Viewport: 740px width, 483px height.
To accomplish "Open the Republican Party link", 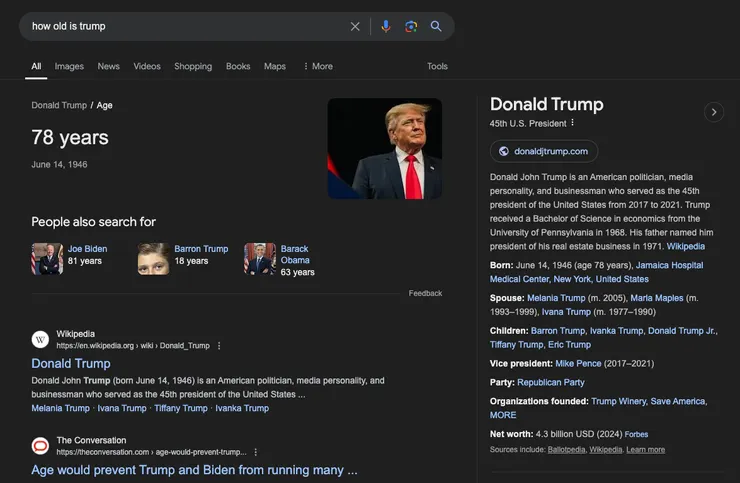I will (x=551, y=382).
